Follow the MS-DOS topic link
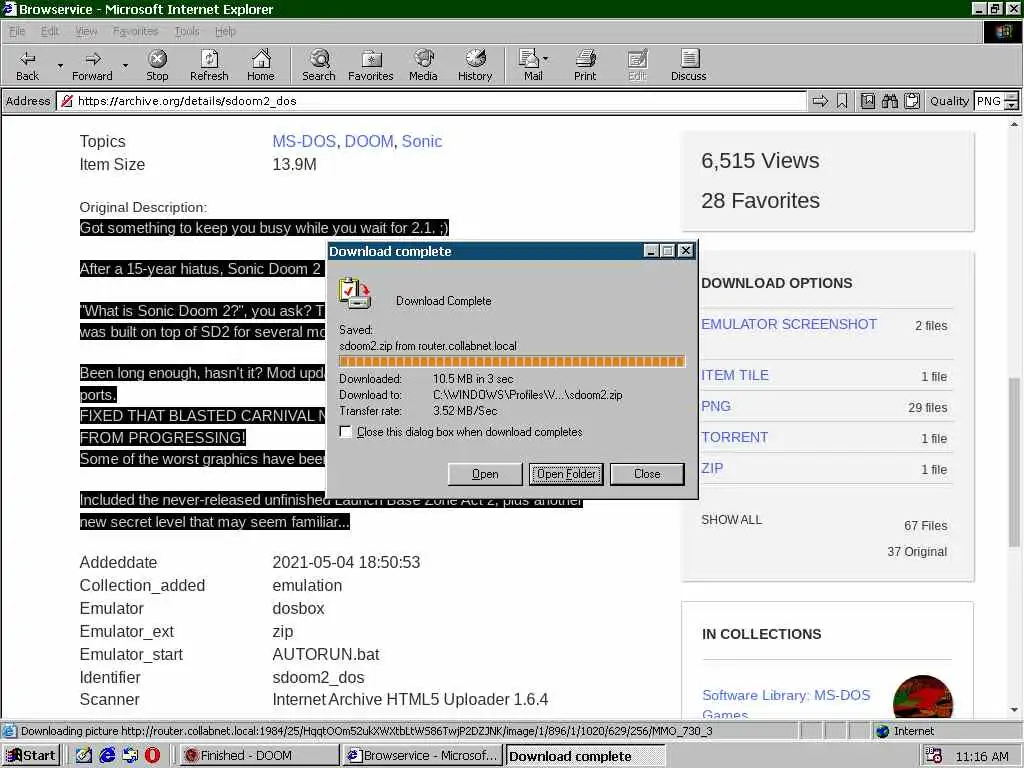The image size is (1024, 768). [304, 141]
